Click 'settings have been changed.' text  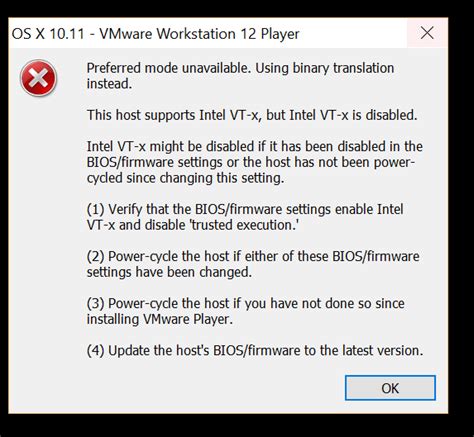[x=169, y=272]
